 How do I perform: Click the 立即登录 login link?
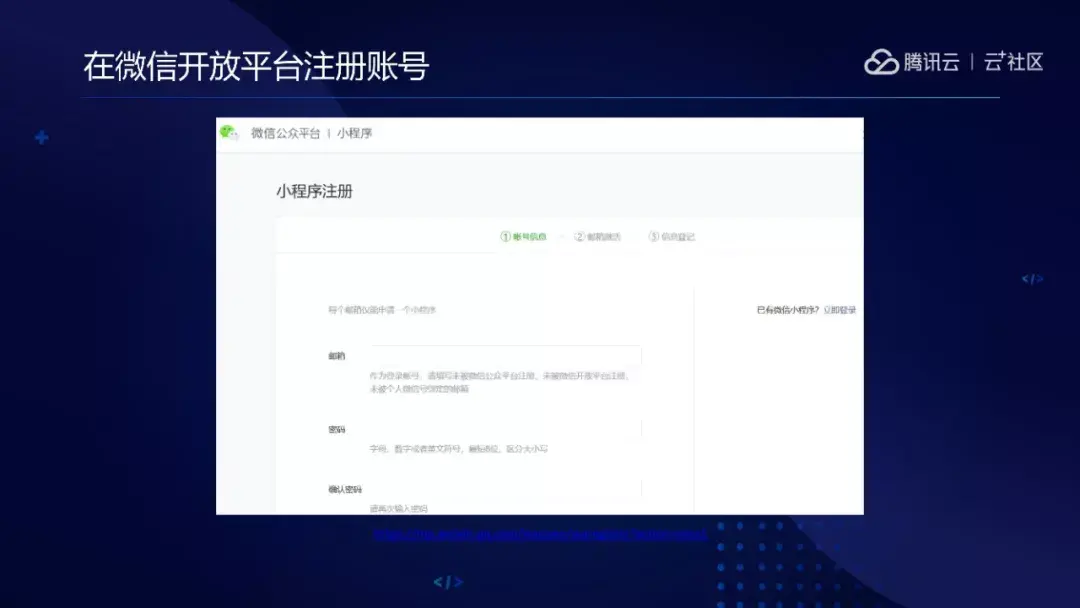(x=840, y=311)
